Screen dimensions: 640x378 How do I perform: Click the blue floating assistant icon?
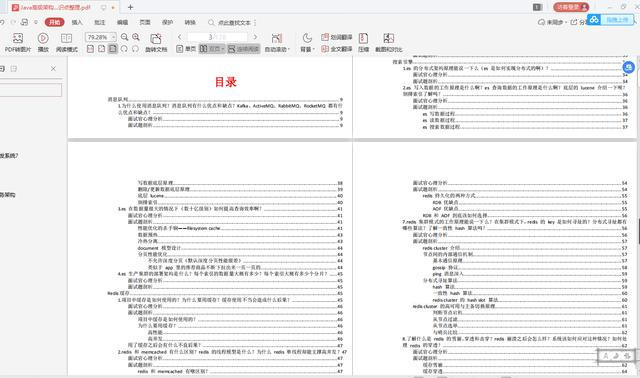click(629, 67)
